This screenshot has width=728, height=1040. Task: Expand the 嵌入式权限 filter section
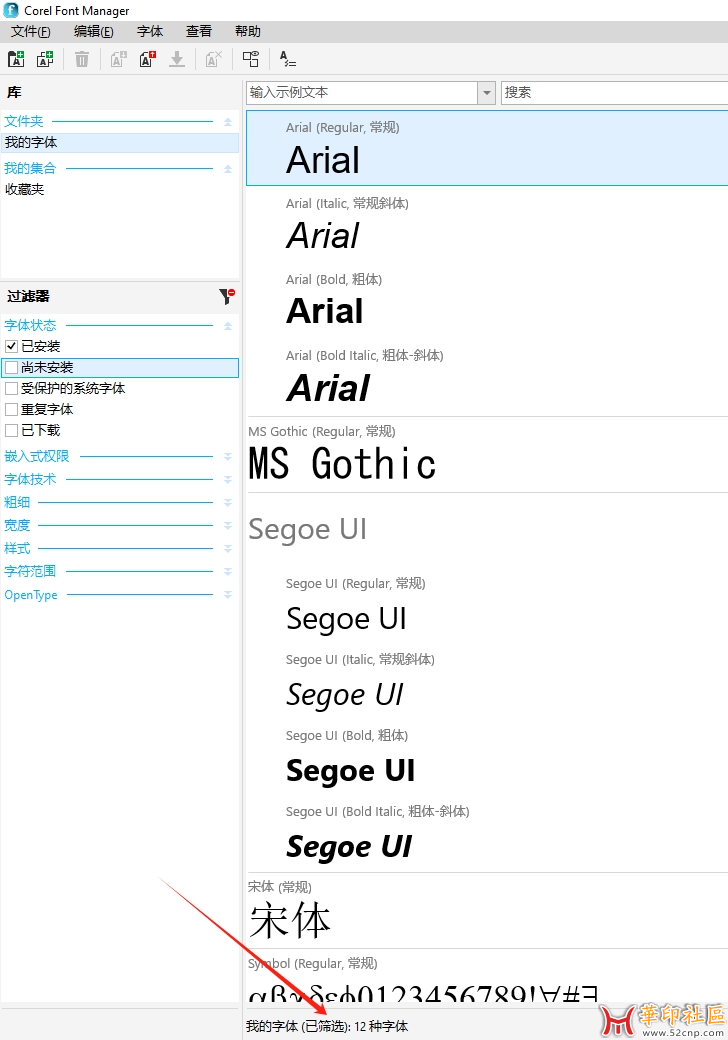point(227,457)
